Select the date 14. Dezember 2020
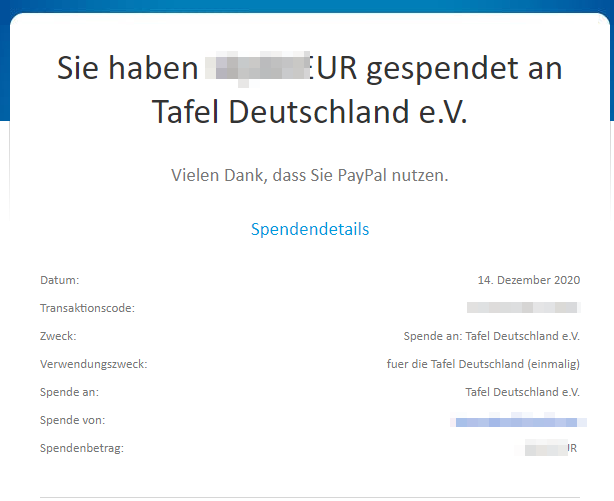Image resolution: width=614 pixels, height=501 pixels. [529, 280]
